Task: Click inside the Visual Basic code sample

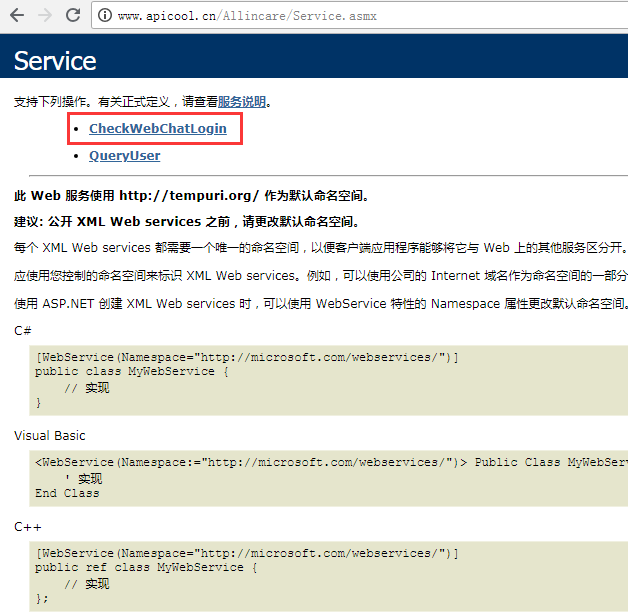Action: (x=300, y=478)
